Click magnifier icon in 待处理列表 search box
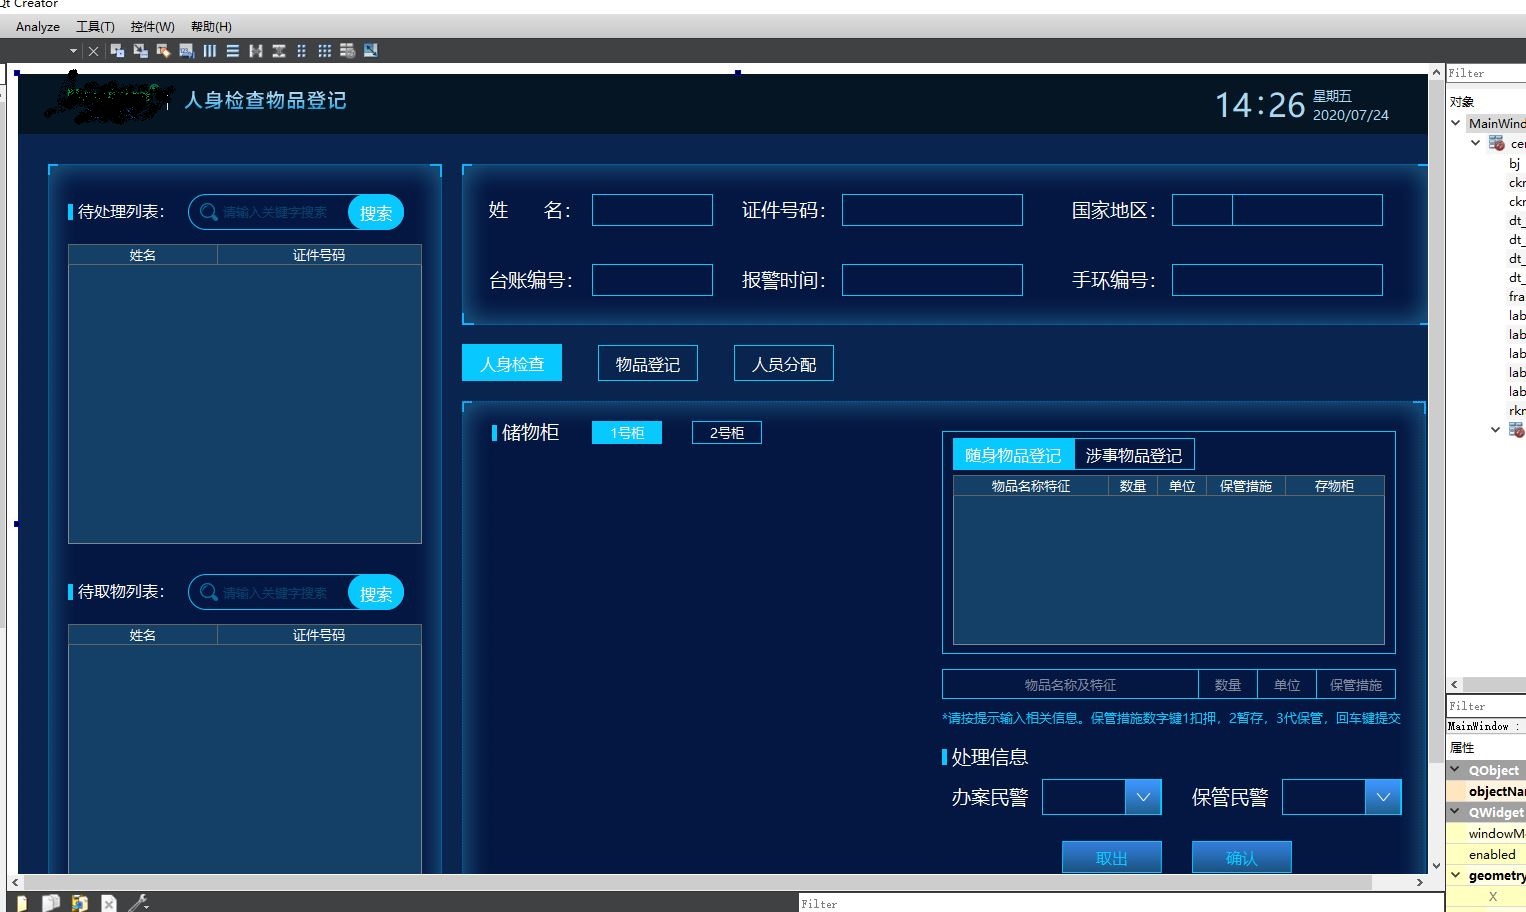 209,212
